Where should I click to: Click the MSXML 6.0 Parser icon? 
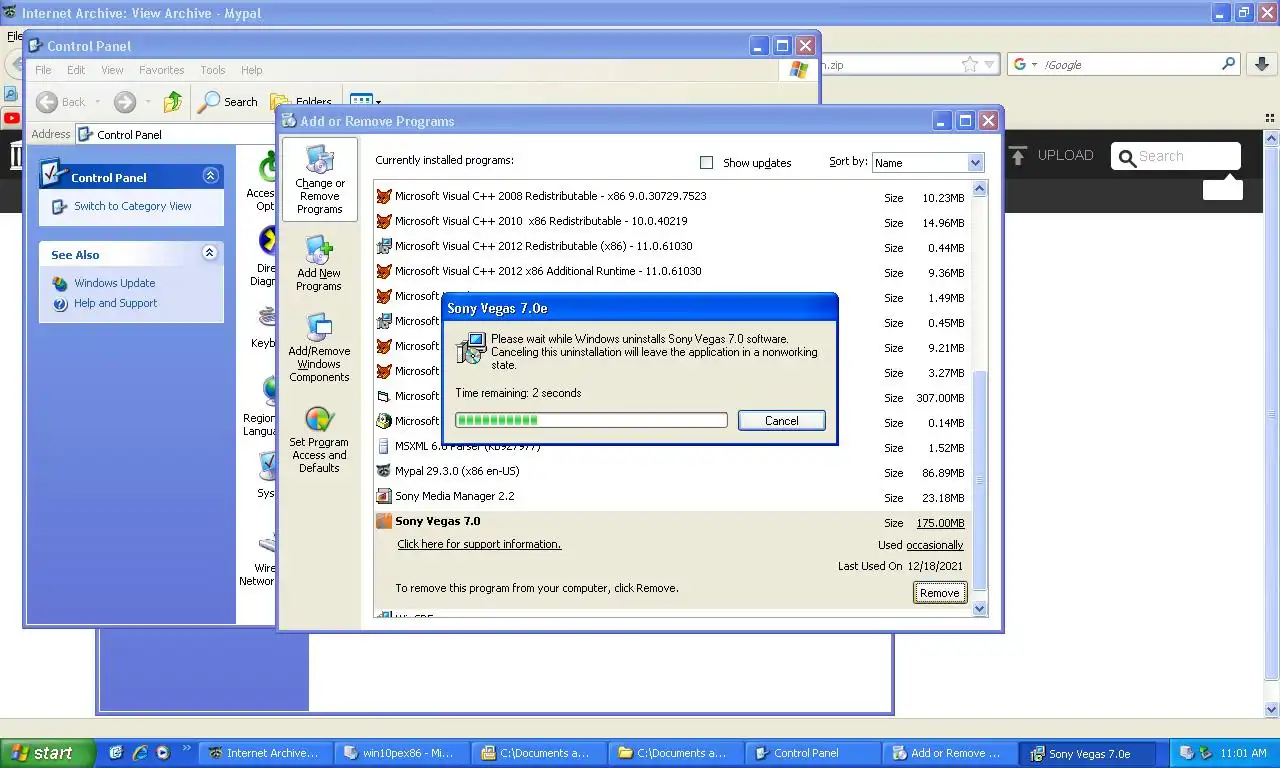coord(383,446)
